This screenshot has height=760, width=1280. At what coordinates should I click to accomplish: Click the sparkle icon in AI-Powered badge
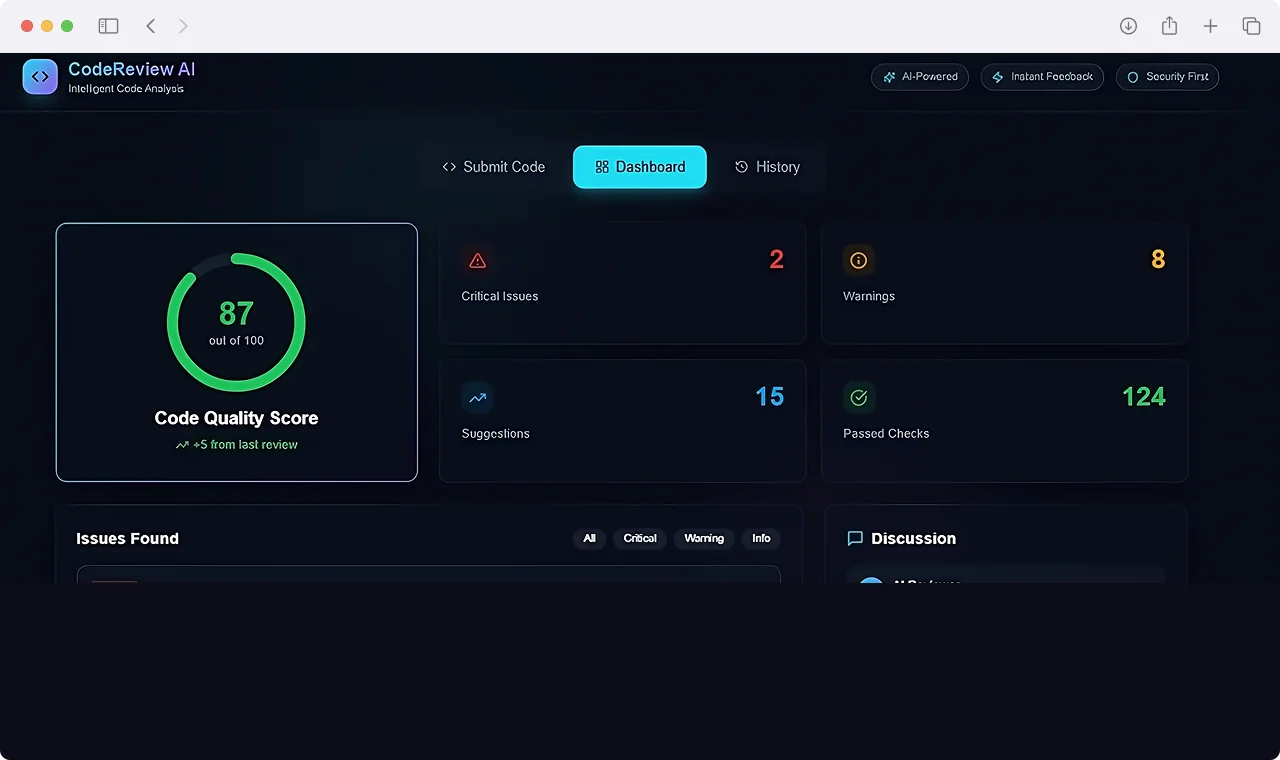coord(889,77)
